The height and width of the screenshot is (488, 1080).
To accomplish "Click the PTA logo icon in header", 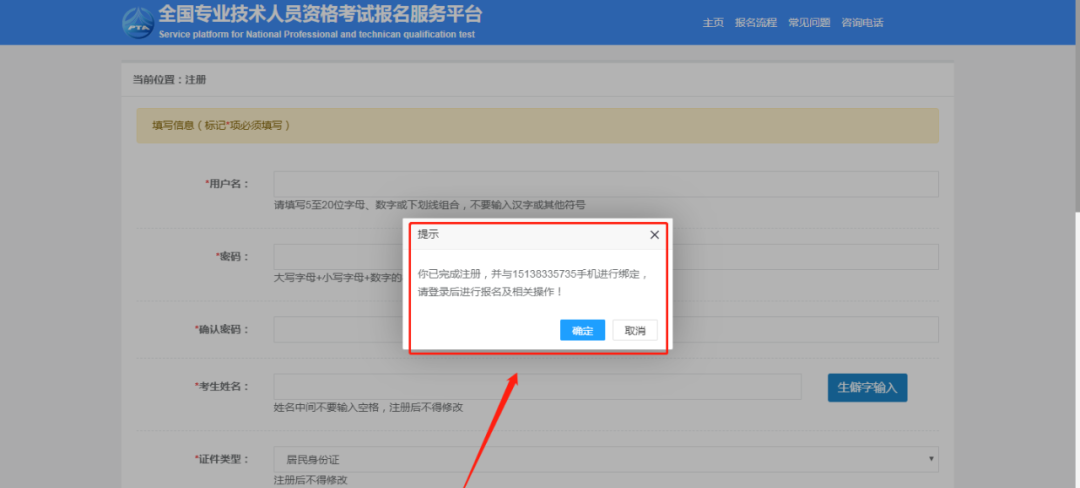I will coord(137,22).
